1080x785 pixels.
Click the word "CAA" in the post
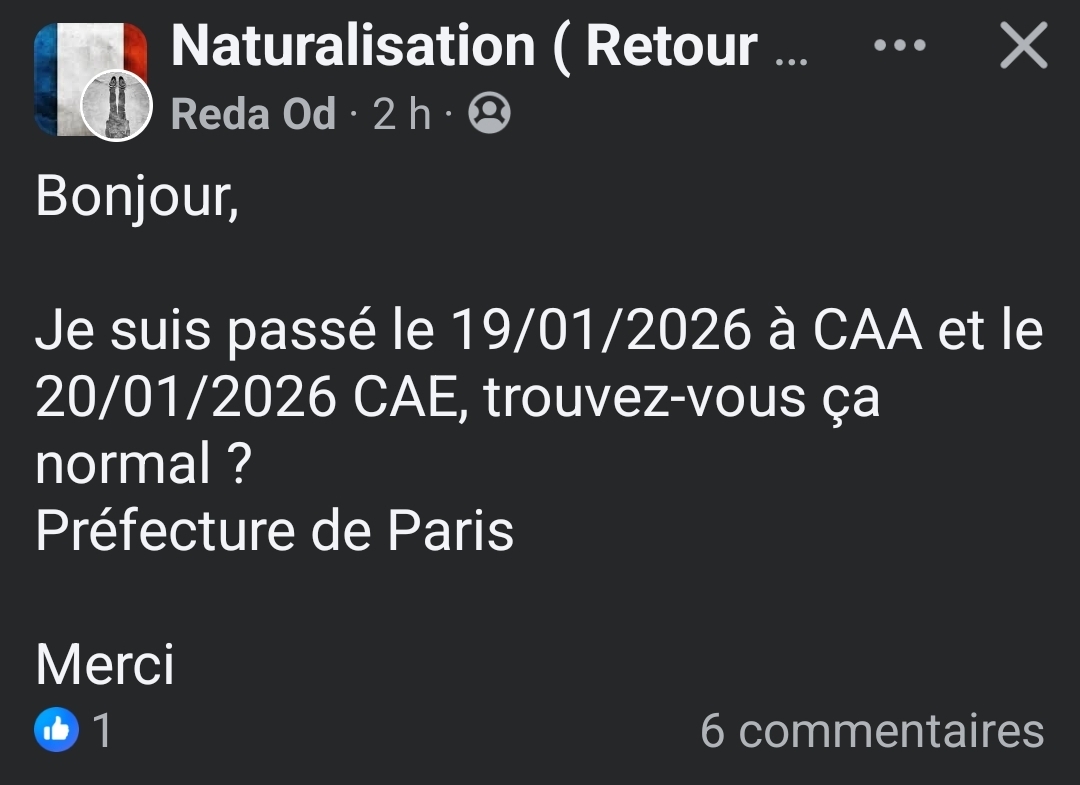coord(867,331)
